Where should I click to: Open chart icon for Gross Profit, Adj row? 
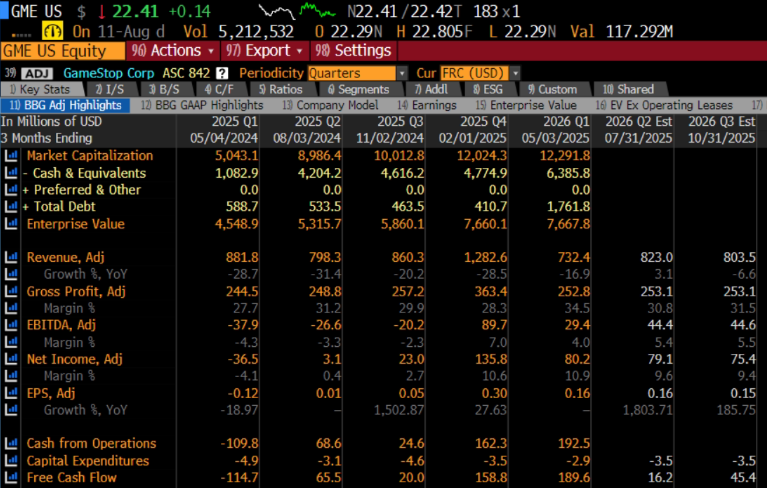click(11, 291)
